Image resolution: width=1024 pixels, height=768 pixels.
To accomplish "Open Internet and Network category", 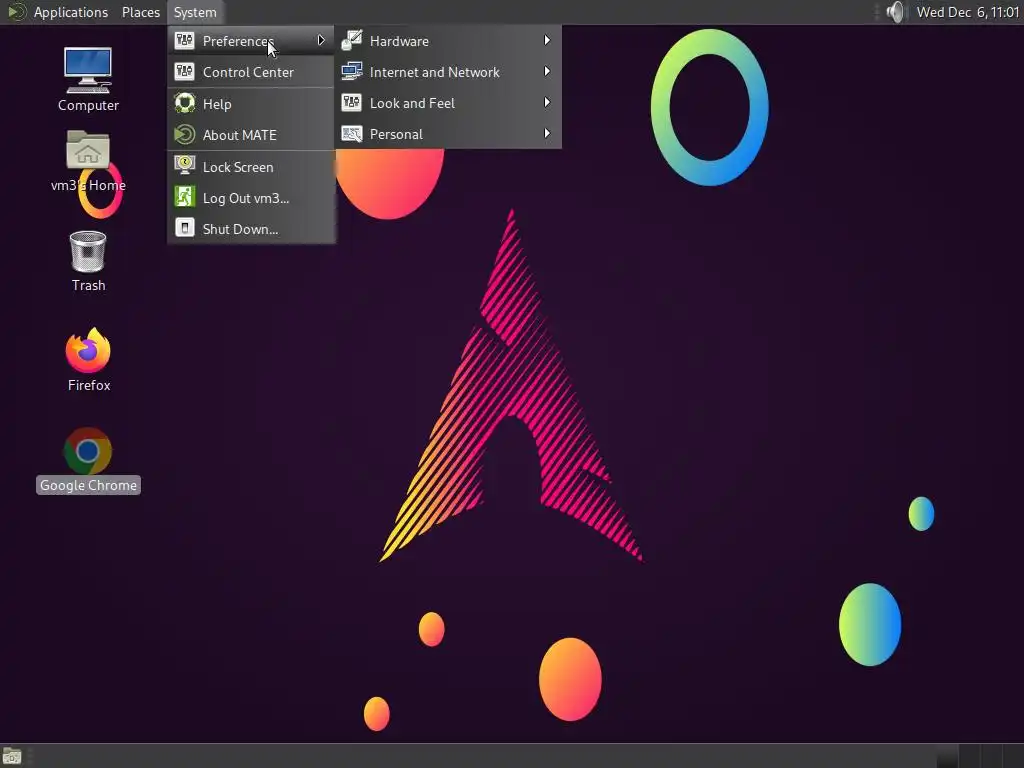I will point(448,72).
